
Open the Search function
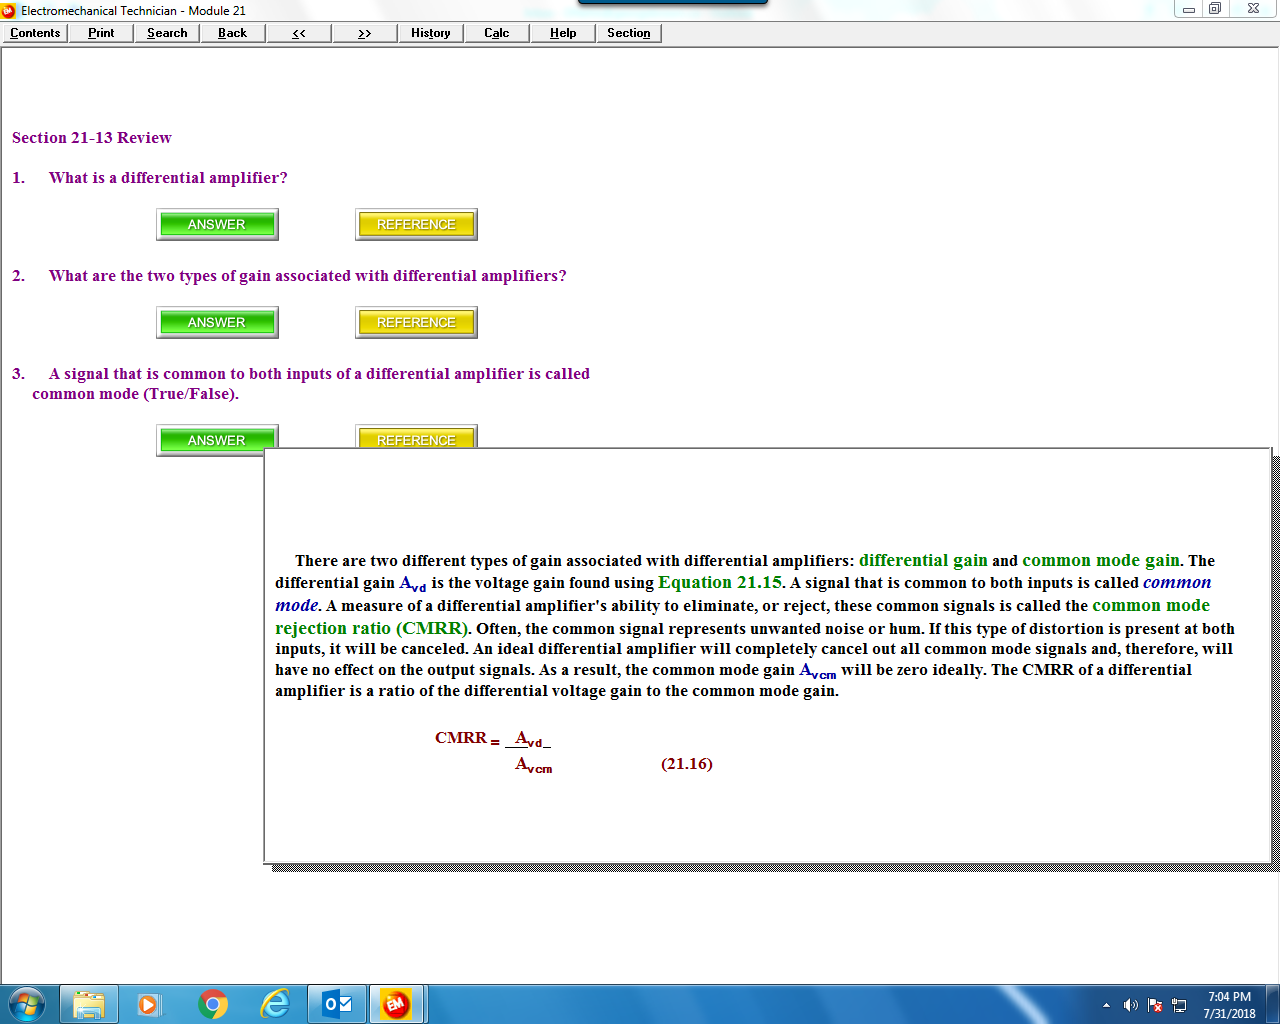pos(167,33)
